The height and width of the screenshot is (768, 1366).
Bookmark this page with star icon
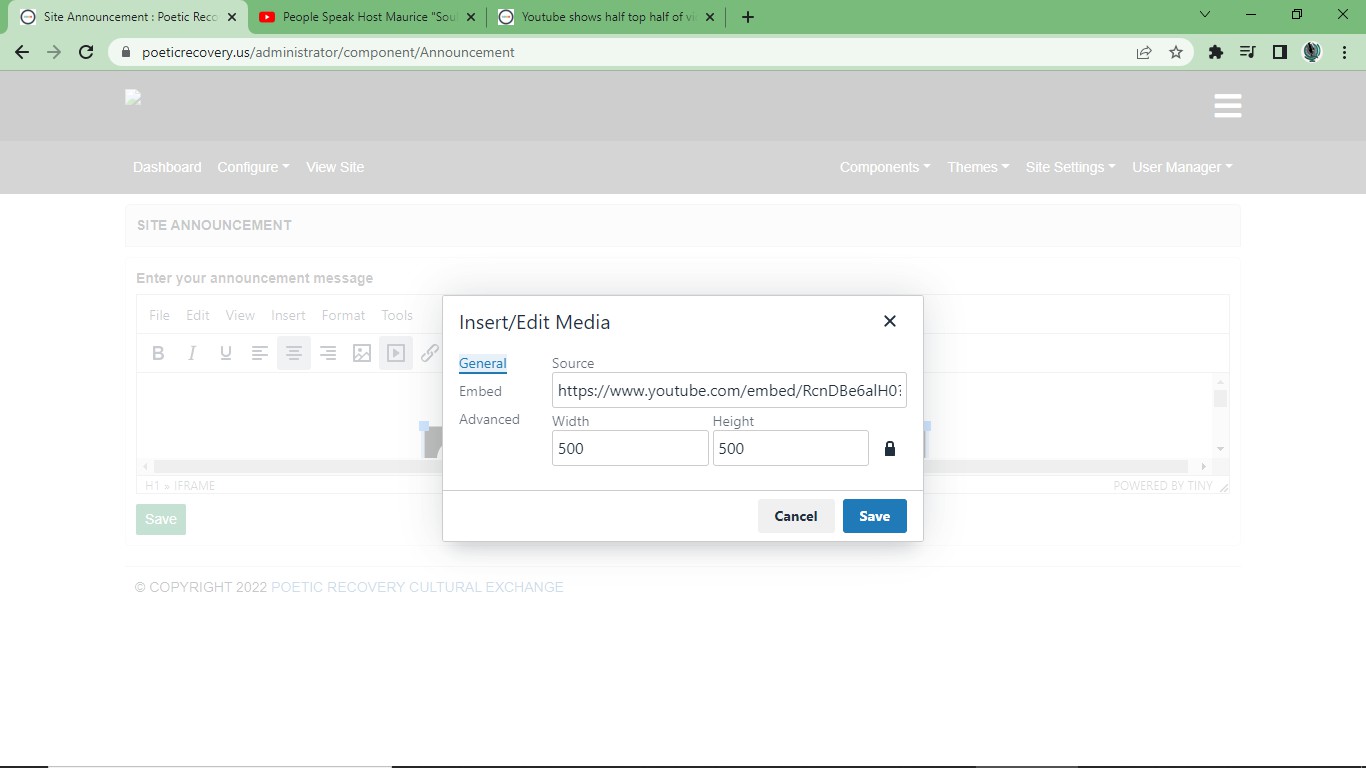(x=1176, y=52)
